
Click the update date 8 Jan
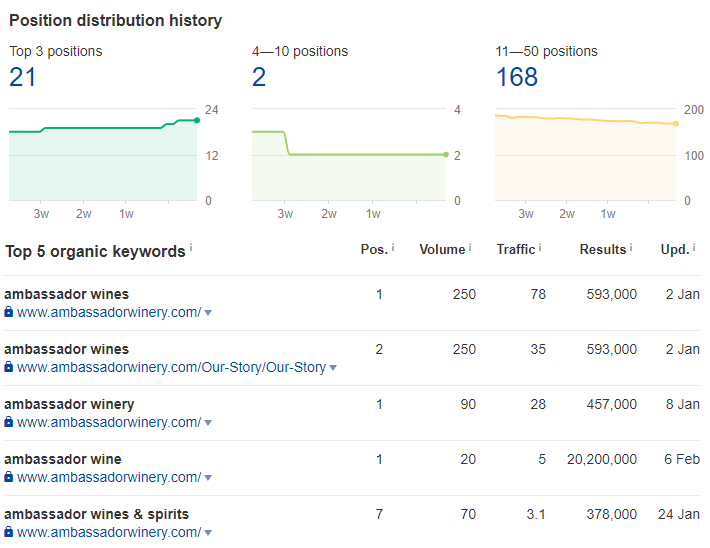click(x=682, y=404)
